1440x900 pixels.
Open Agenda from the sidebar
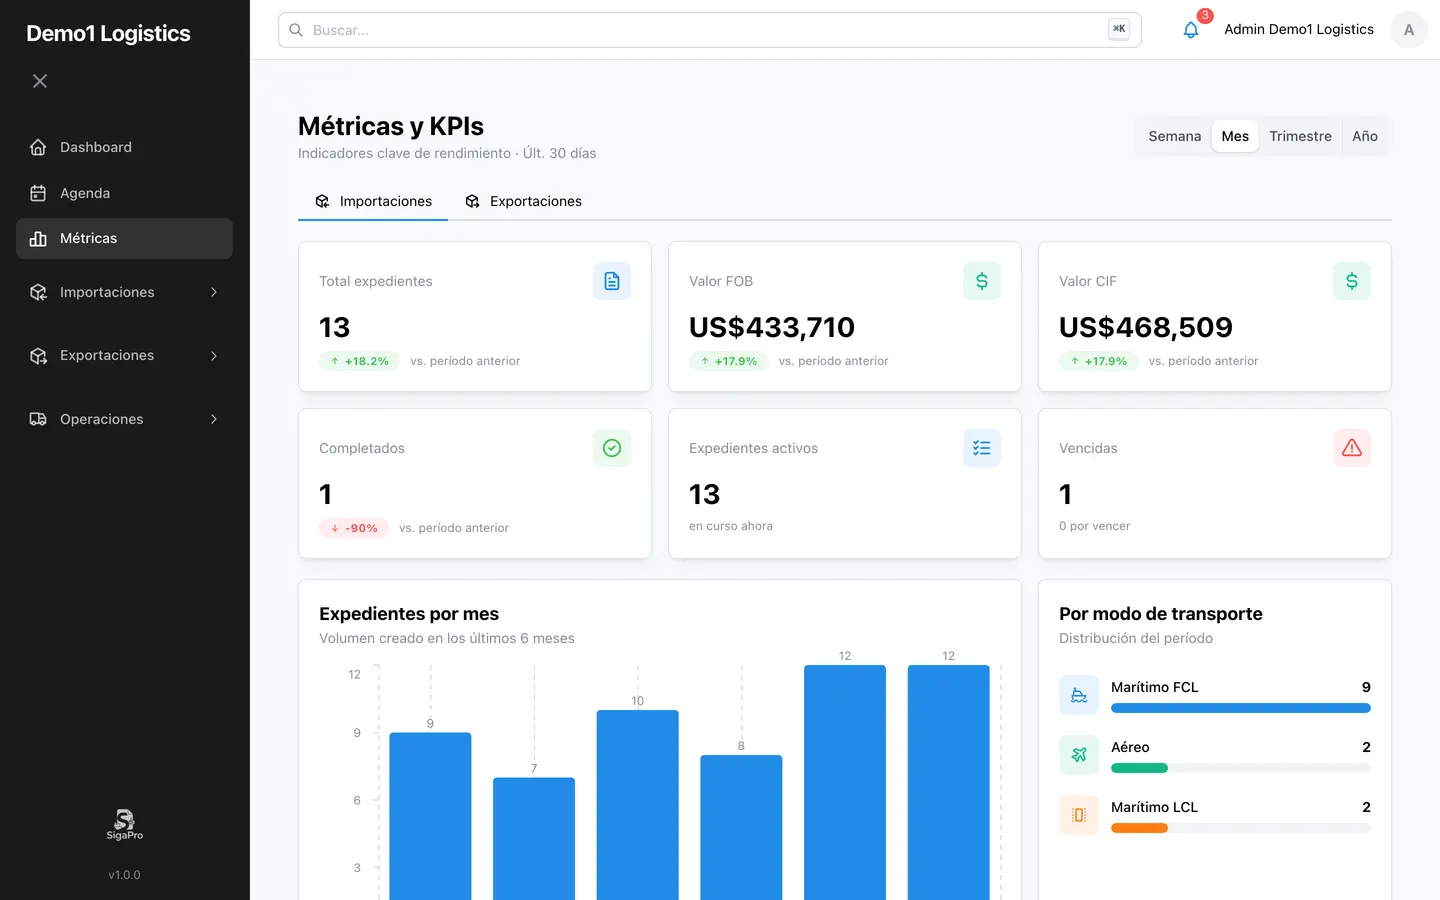click(124, 193)
